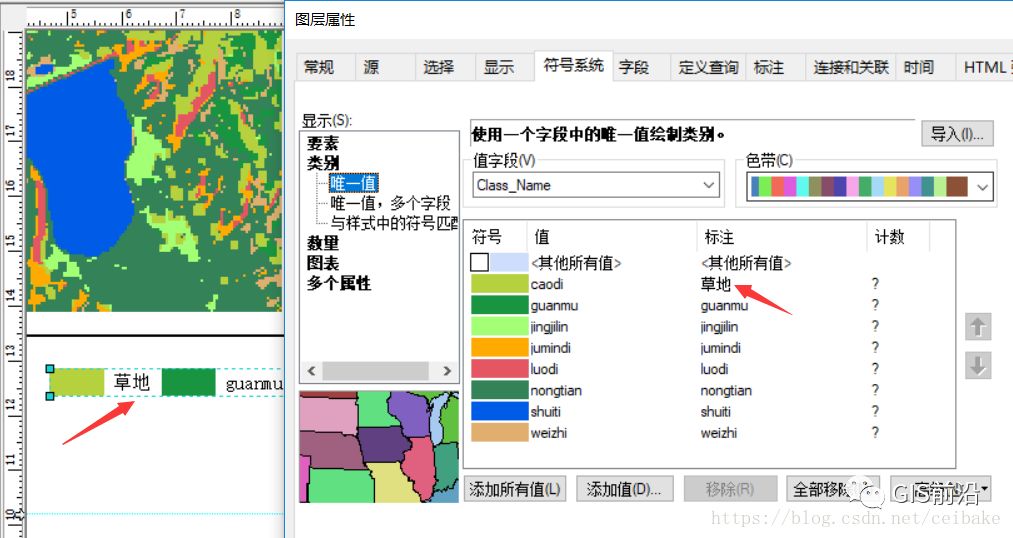Click the caodi value cell

point(547,284)
